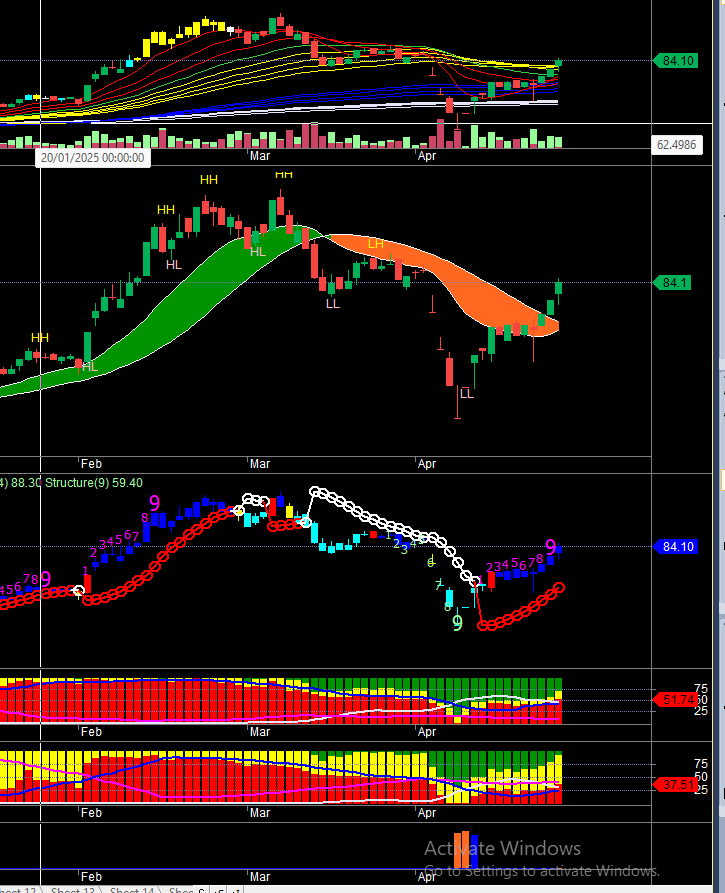This screenshot has height=893, width=725.
Task: Click the Apr label on the bottom-most pane axis
Action: 427,877
